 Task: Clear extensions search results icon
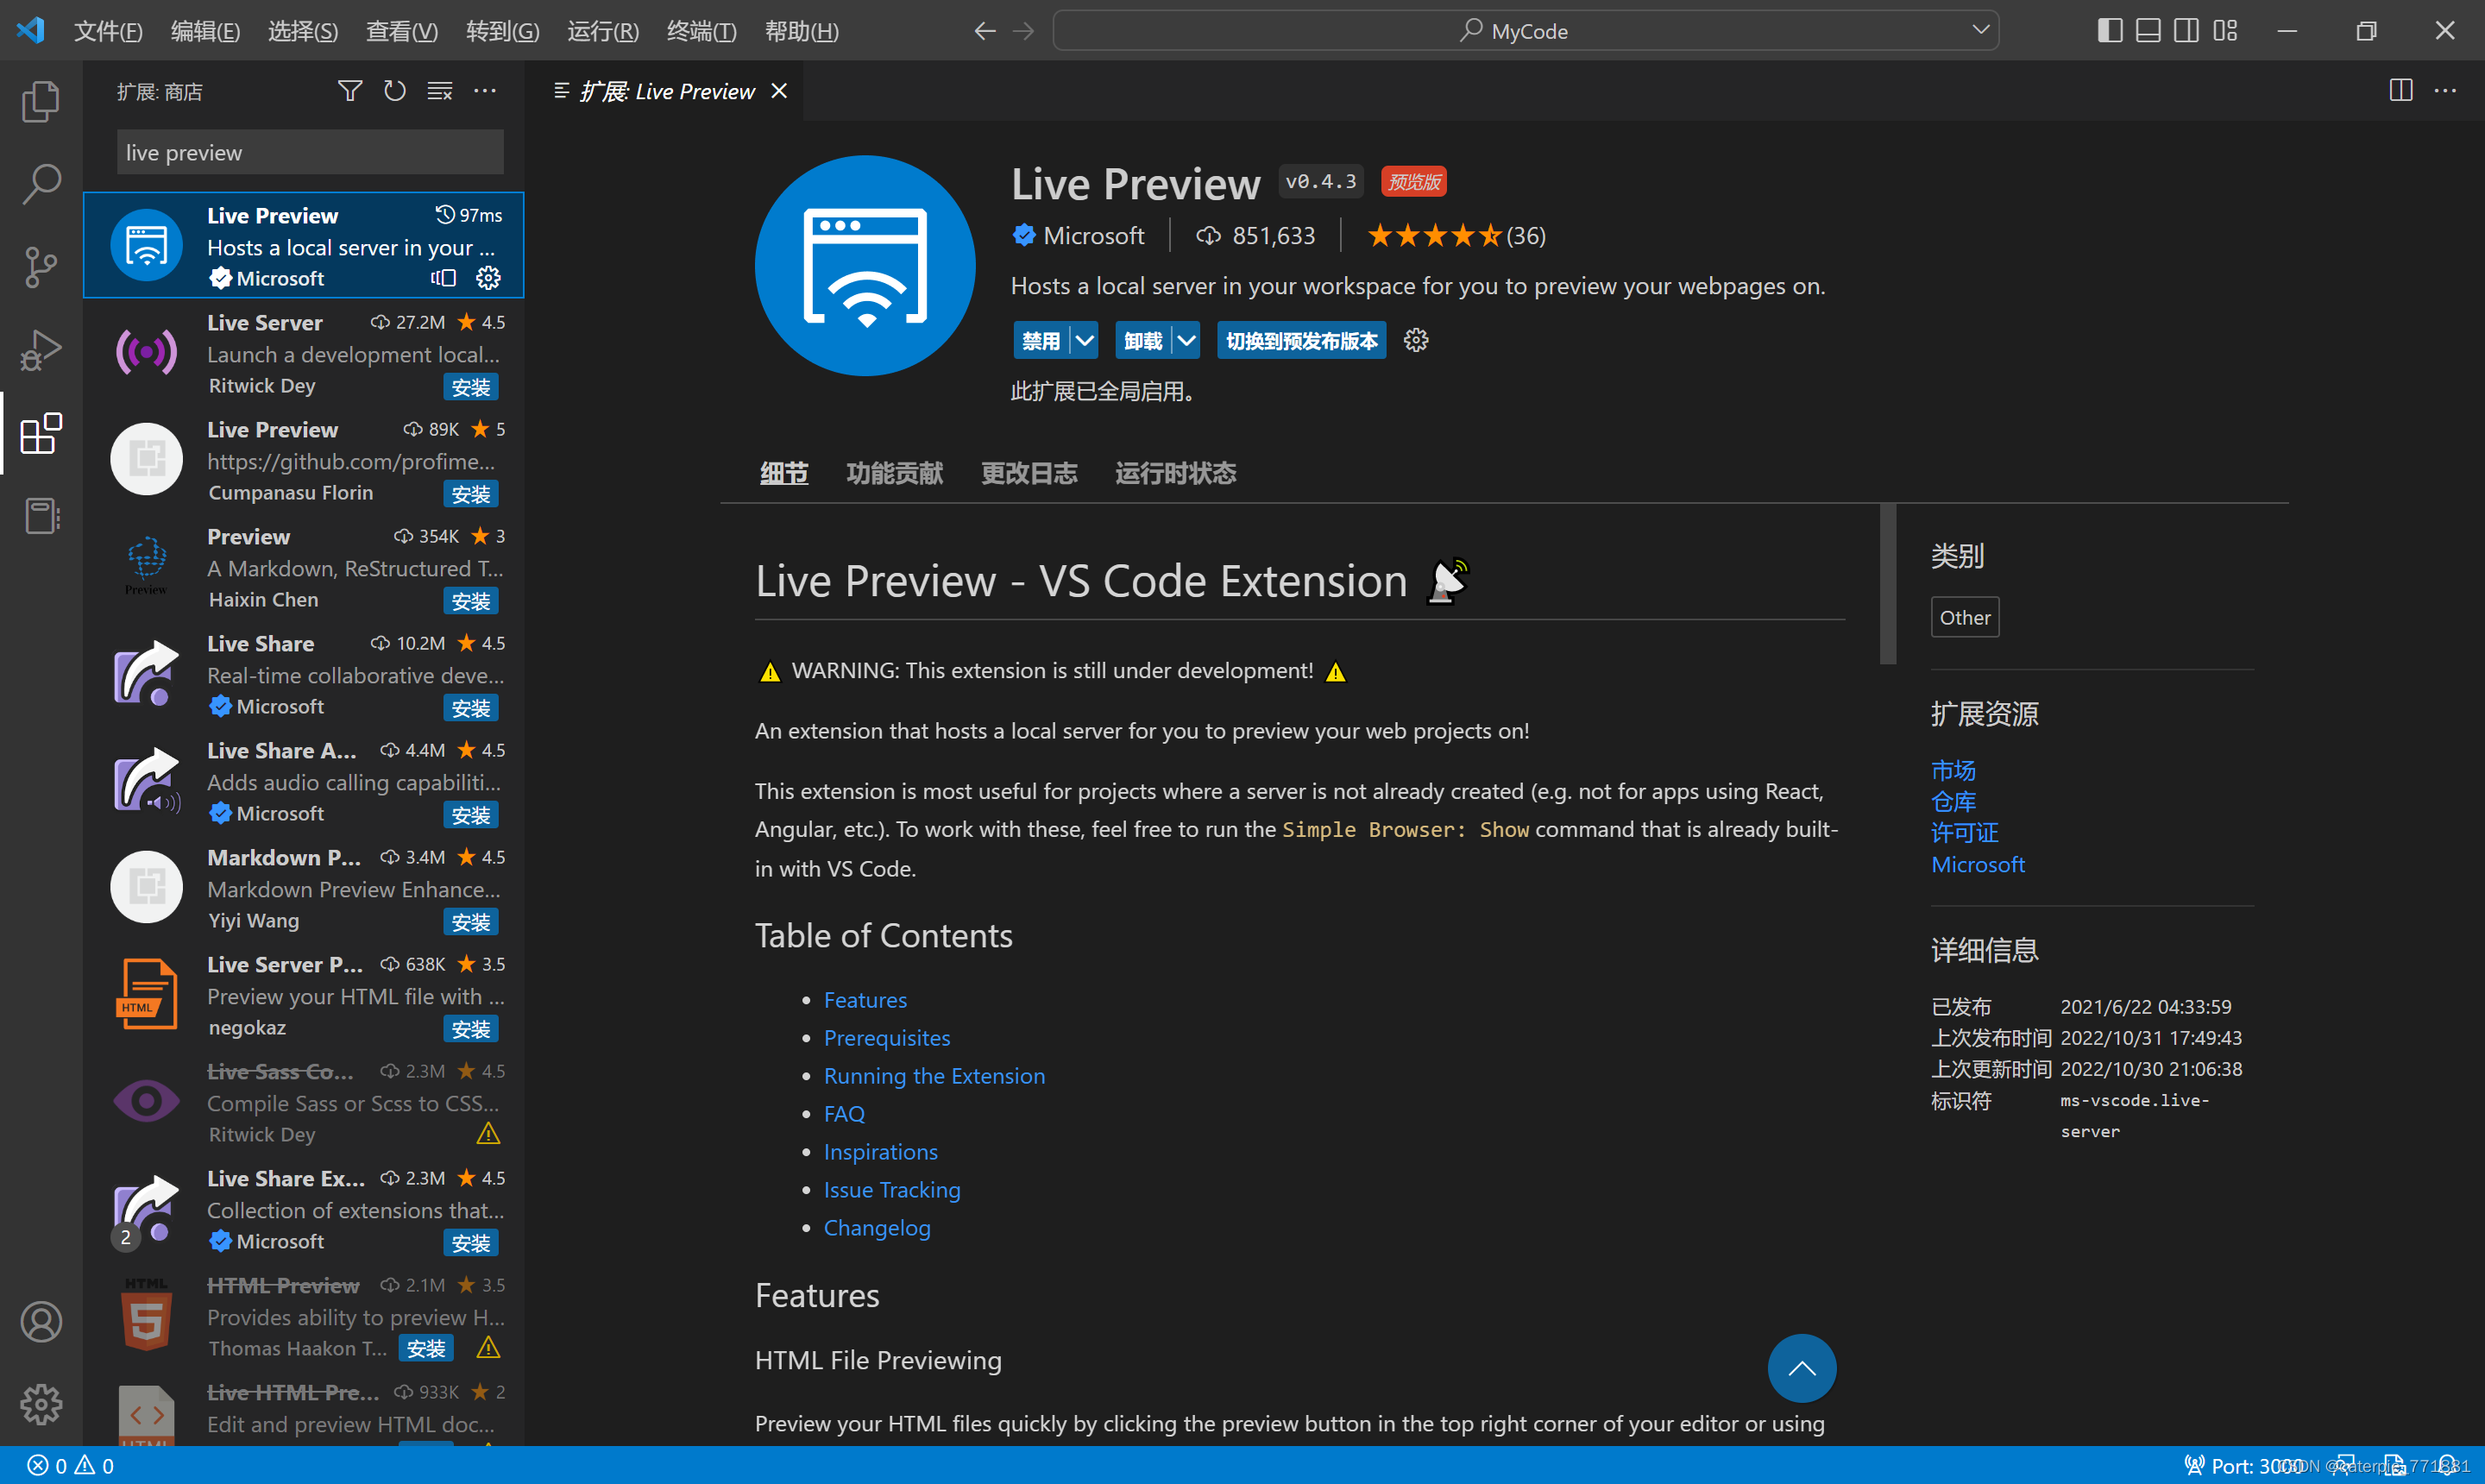(x=440, y=91)
